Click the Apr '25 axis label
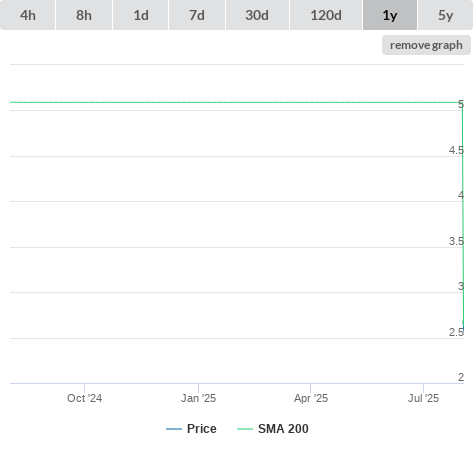 point(311,398)
